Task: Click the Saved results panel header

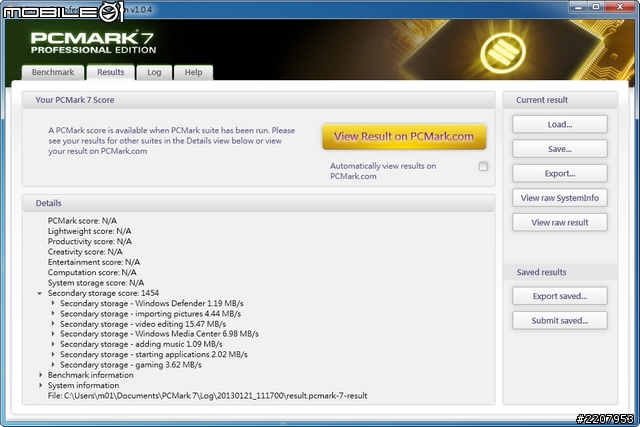Action: [560, 272]
